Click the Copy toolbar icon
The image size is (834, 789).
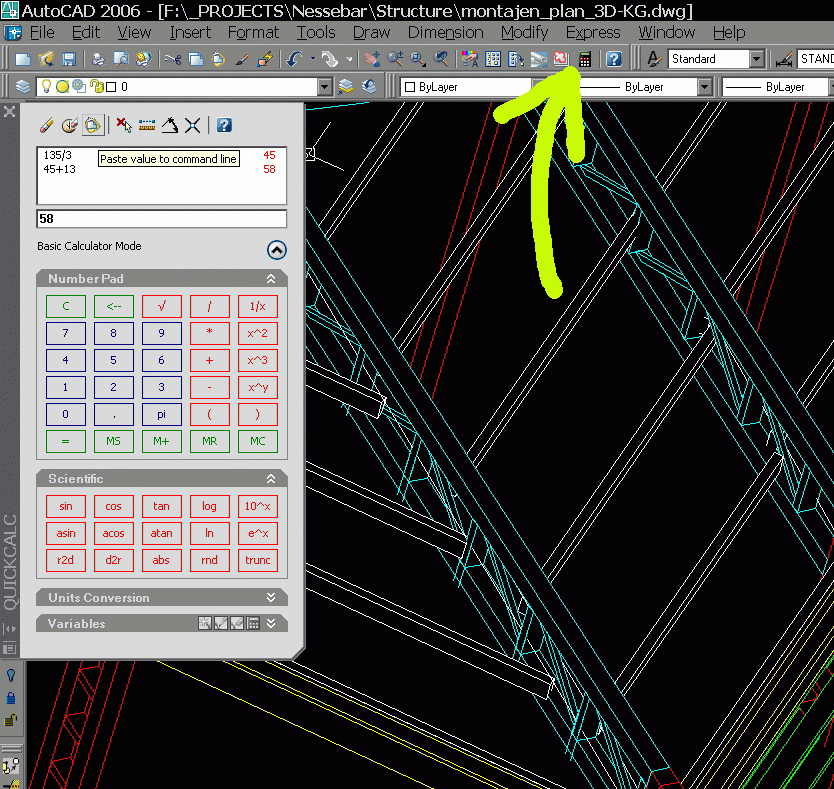[196, 59]
